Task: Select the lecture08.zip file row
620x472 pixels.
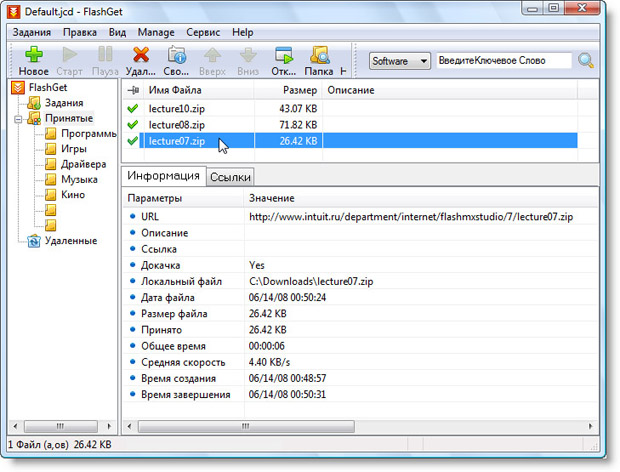Action: pos(352,125)
